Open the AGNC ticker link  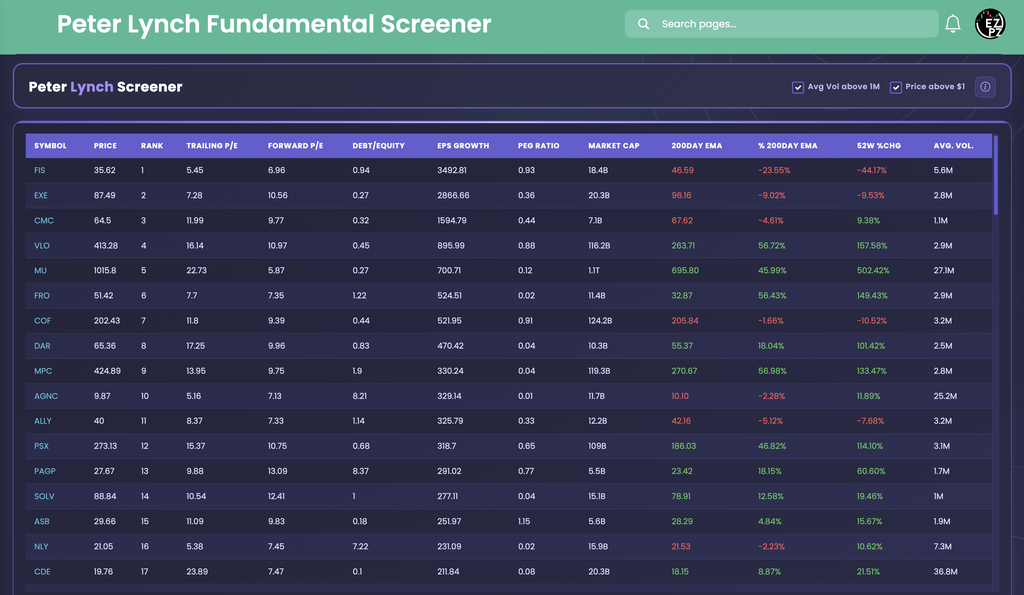46,396
